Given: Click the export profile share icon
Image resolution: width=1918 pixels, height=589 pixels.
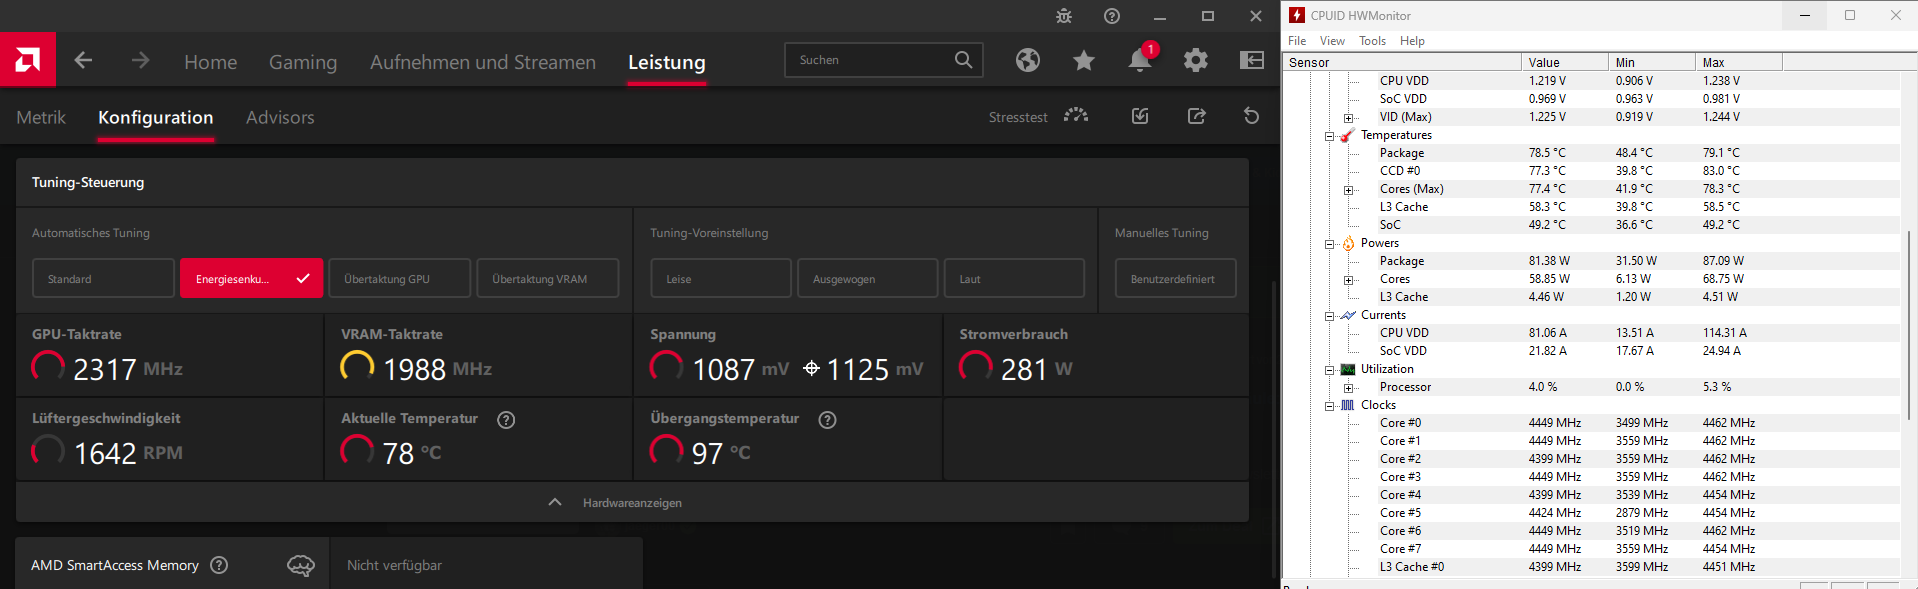Looking at the screenshot, I should click(1196, 116).
